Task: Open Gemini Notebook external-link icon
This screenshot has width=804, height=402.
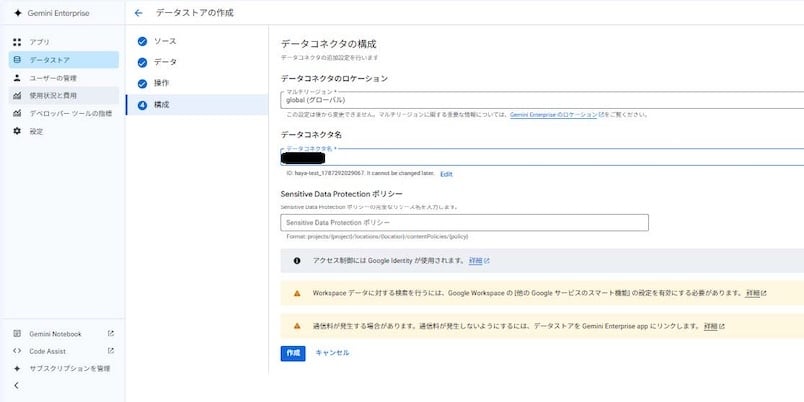Action: 111,333
